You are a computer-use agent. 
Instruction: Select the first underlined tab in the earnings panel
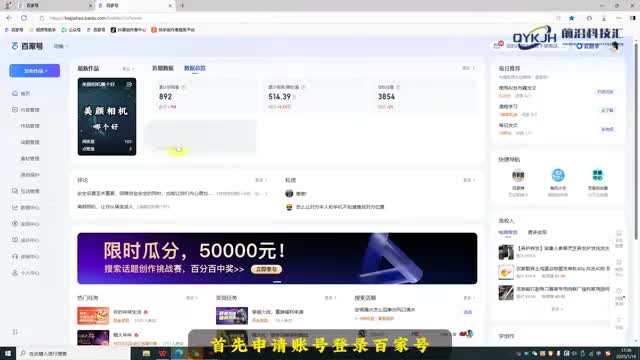coord(508,232)
